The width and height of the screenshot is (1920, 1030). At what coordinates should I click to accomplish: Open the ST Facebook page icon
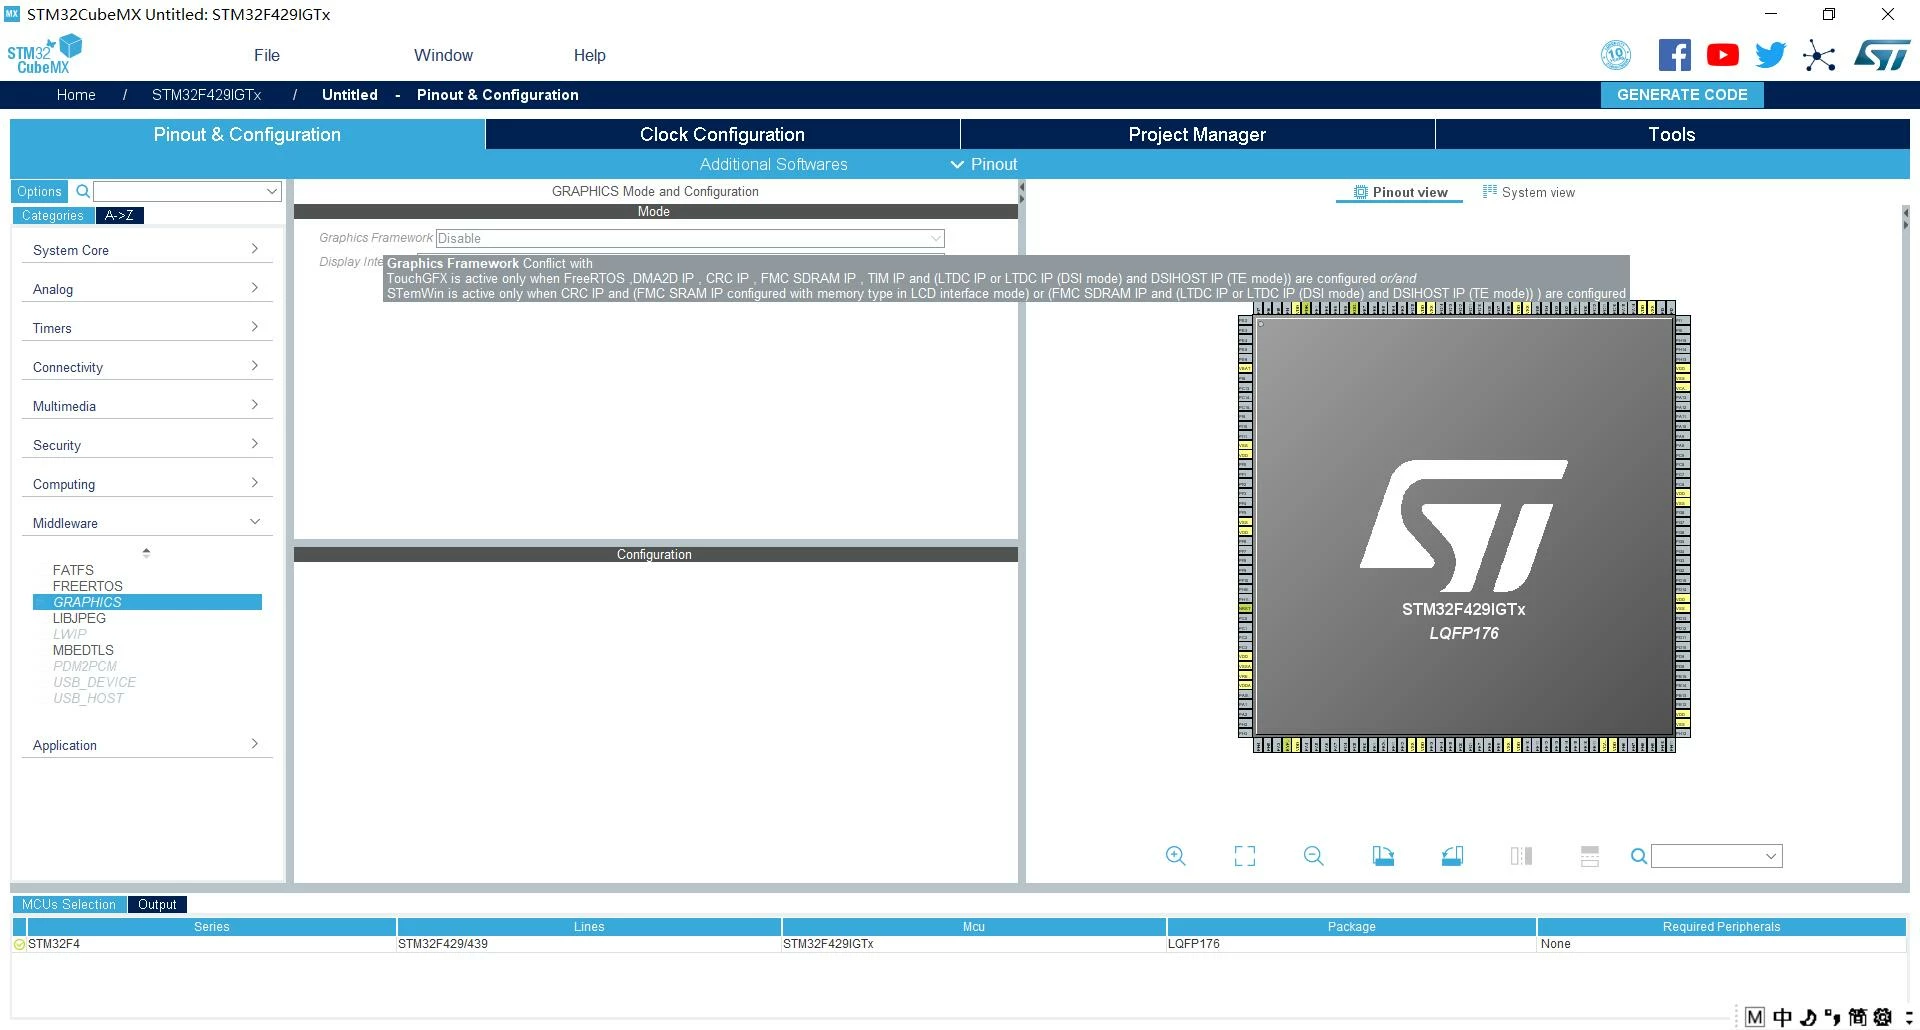[1674, 55]
